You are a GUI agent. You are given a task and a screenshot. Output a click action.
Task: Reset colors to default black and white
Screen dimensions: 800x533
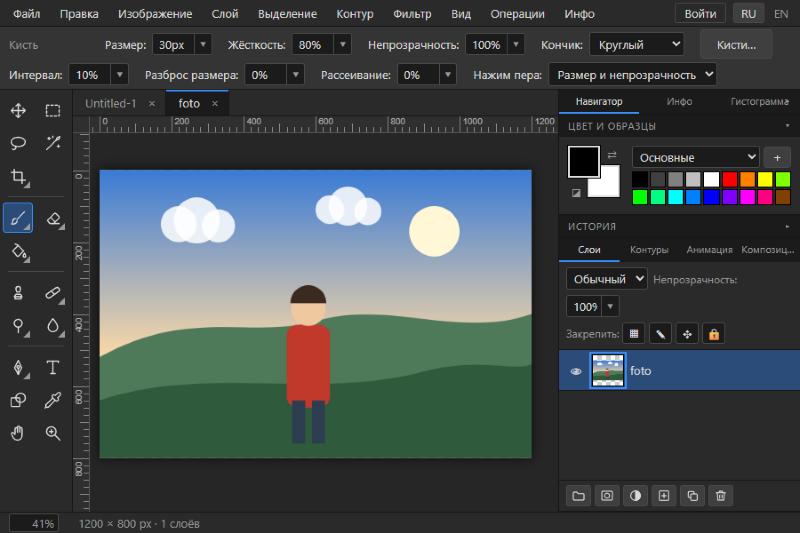576,193
